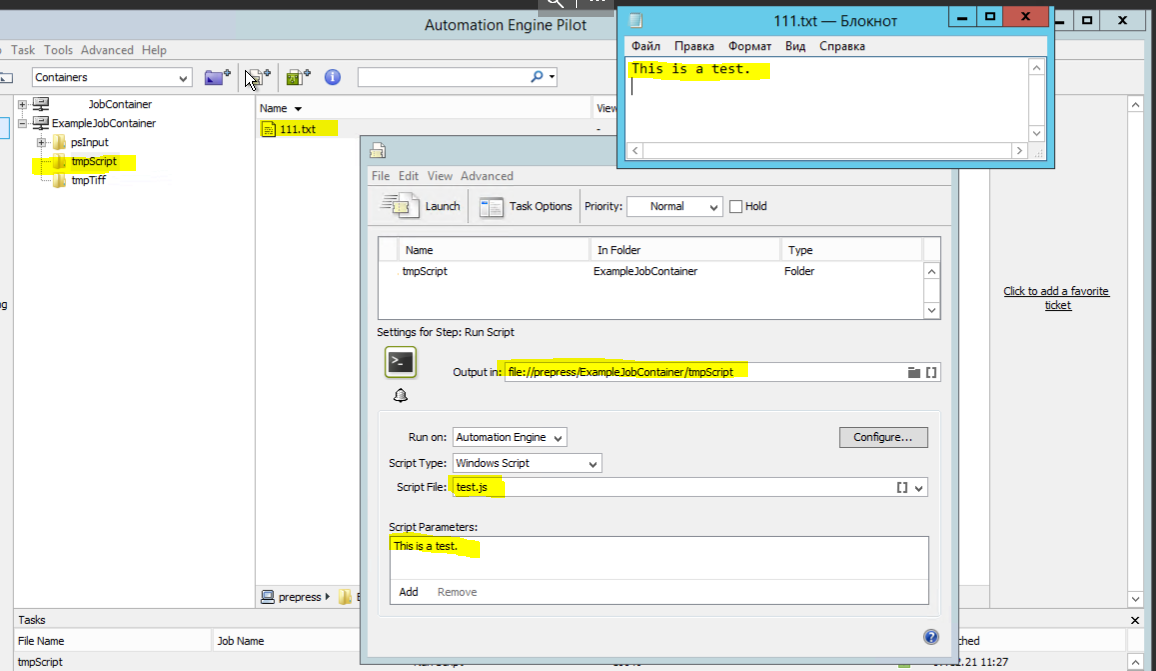Click SmartName brackets icon in Script File field

point(902,487)
